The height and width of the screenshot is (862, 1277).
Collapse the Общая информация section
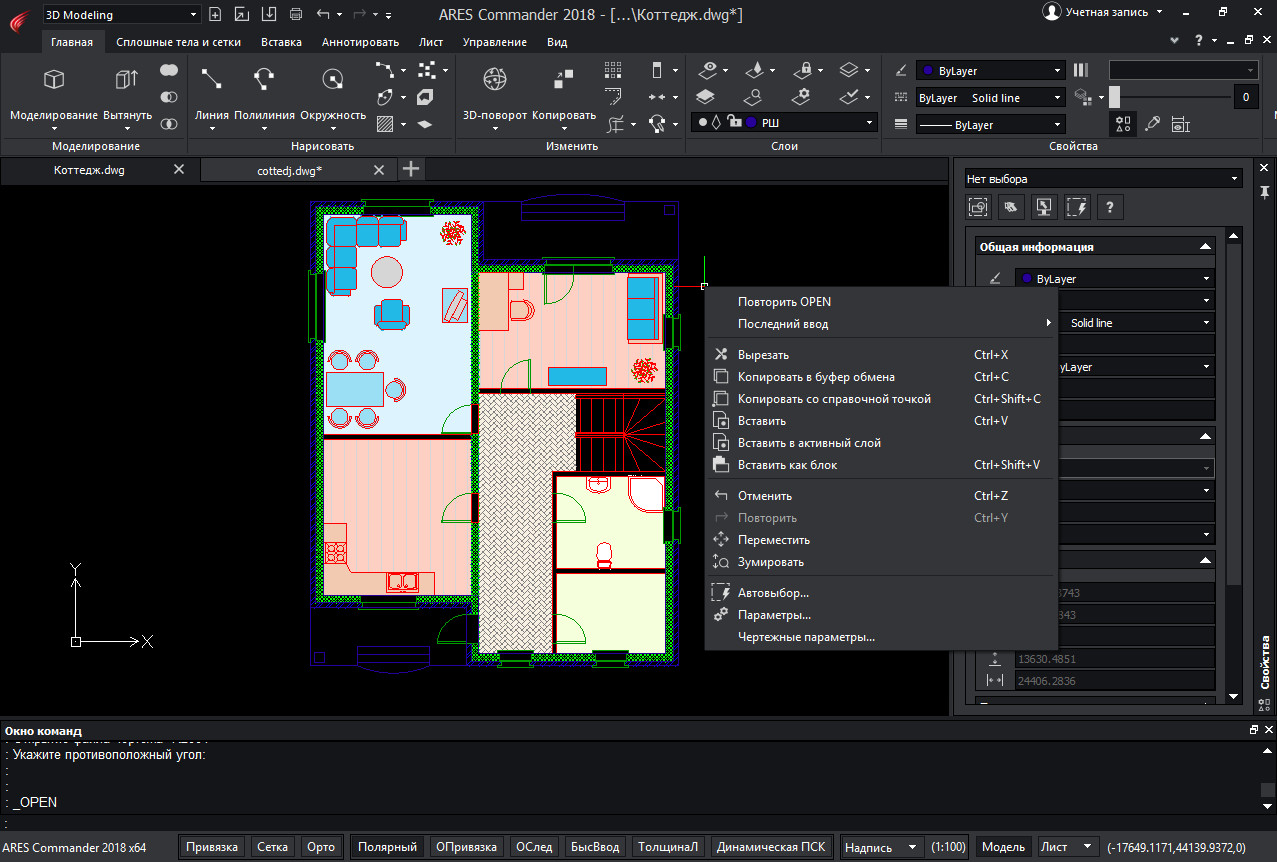(1205, 247)
